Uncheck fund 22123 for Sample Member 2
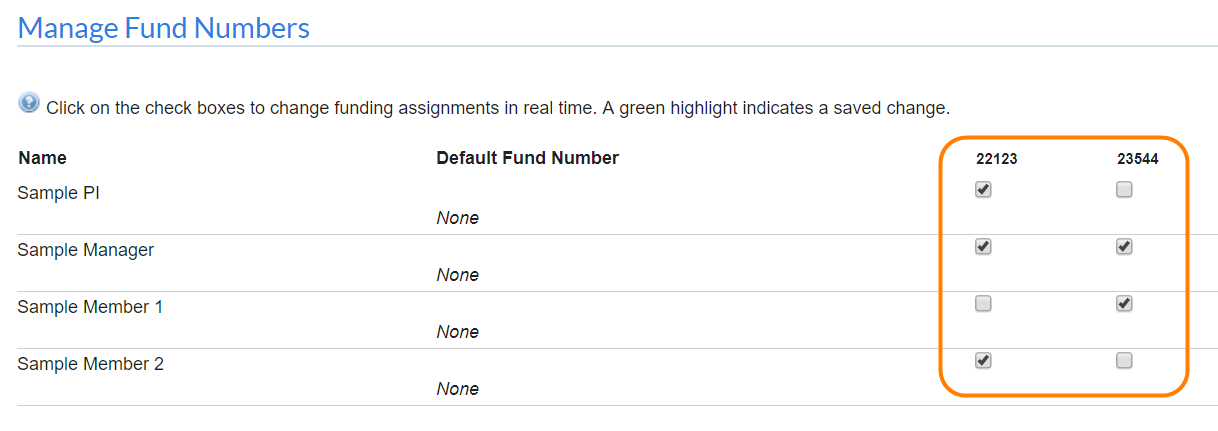The height and width of the screenshot is (431, 1218). pos(983,360)
